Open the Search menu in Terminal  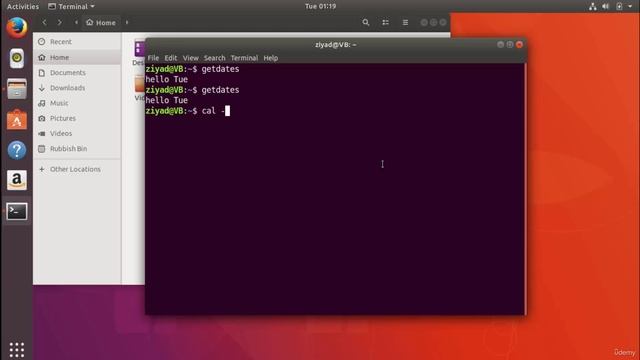click(214, 58)
